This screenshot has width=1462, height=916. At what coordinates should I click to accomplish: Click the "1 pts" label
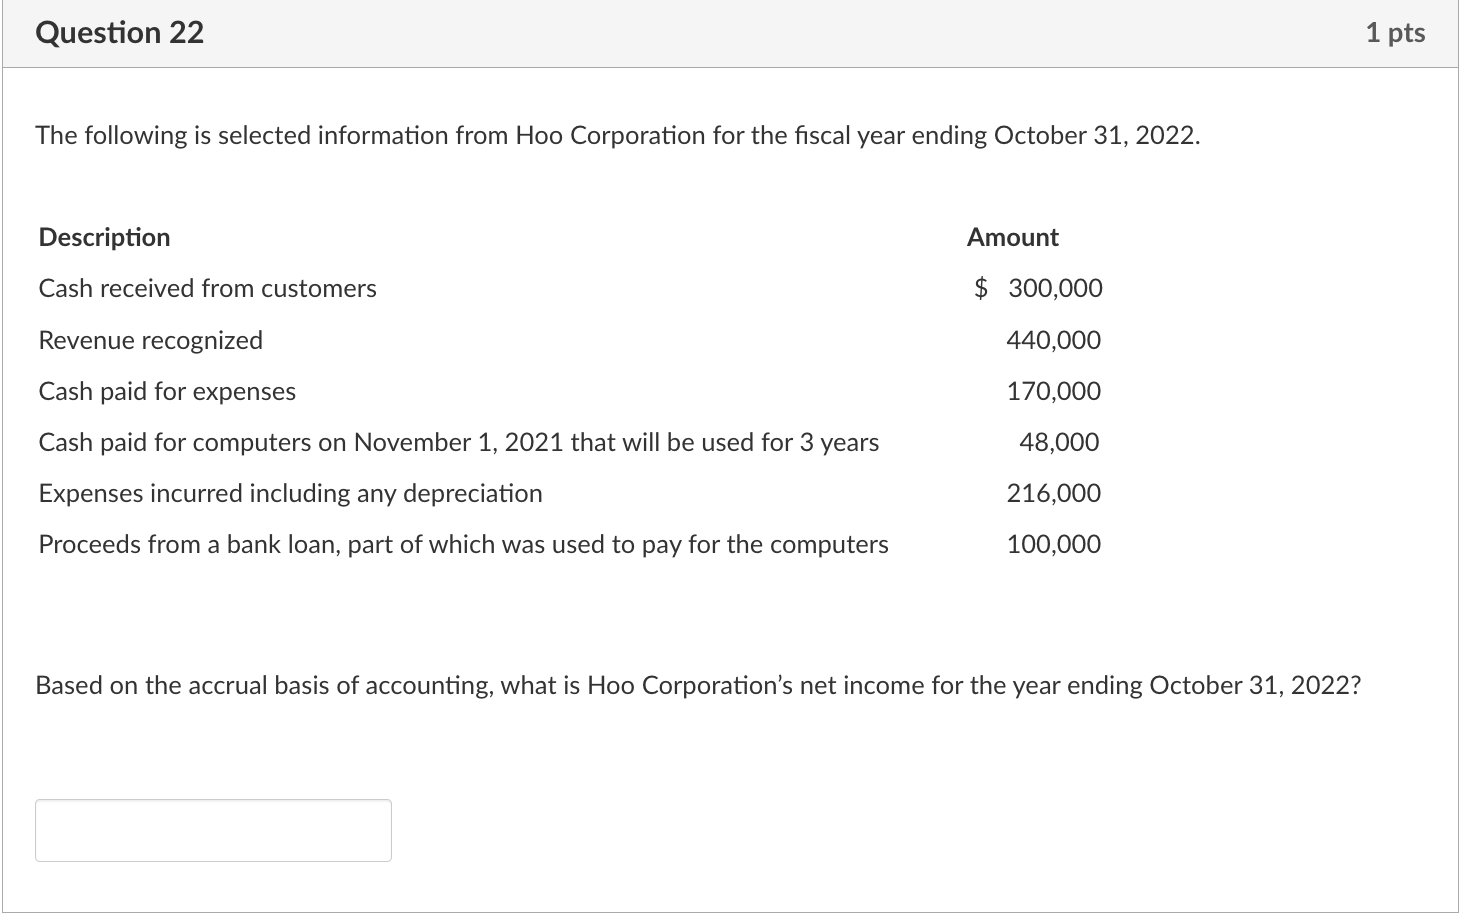1396,31
